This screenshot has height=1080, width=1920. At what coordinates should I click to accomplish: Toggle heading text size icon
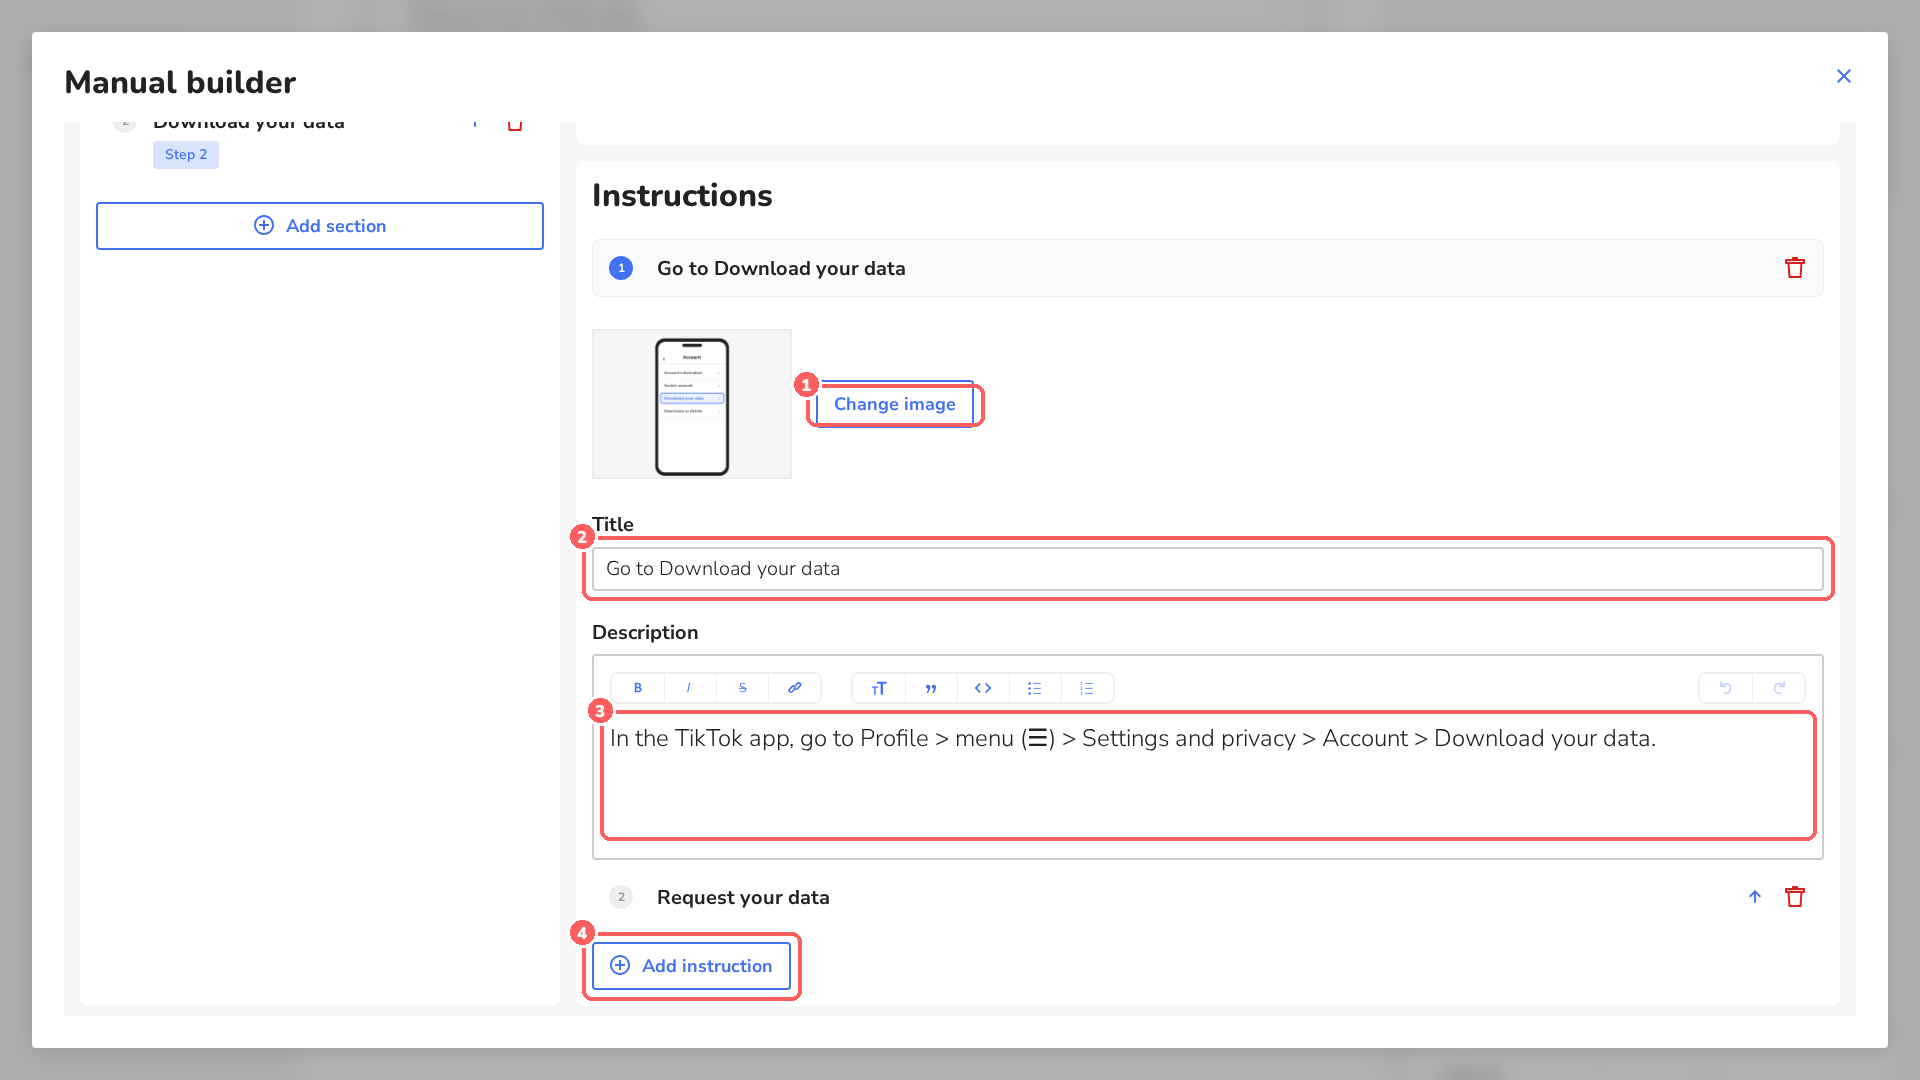click(x=879, y=688)
